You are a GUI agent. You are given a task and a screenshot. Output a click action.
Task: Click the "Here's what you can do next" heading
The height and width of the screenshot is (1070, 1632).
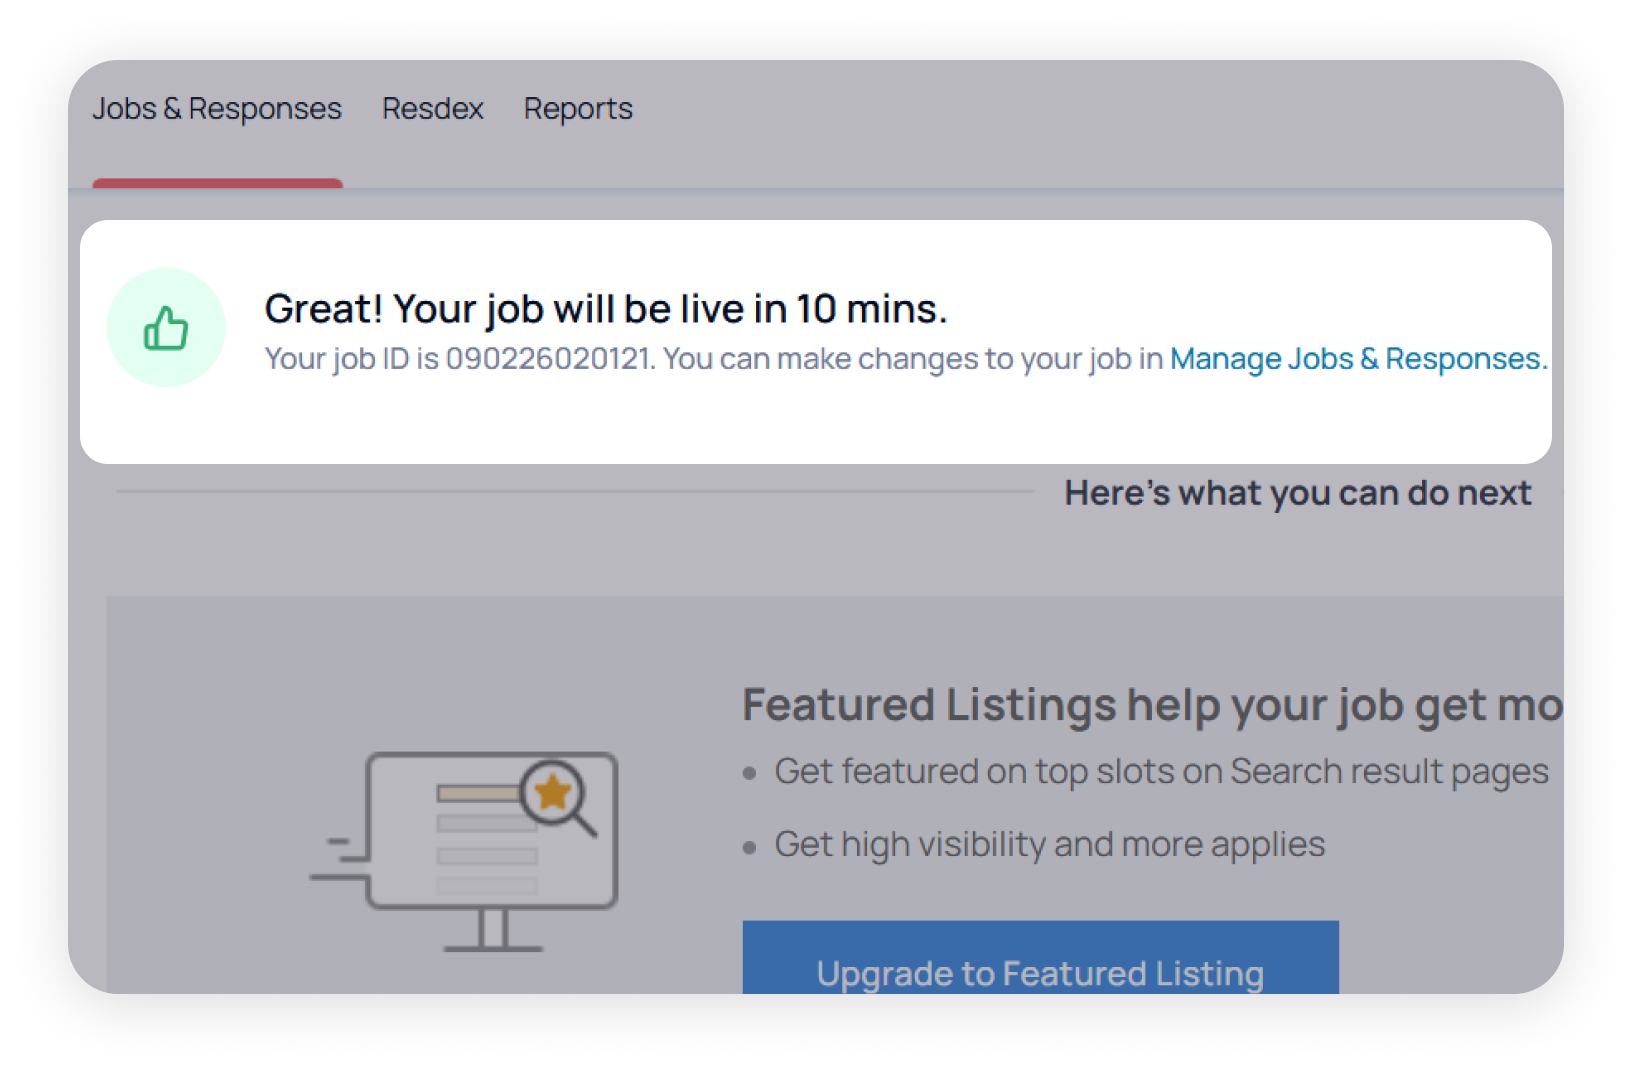[1297, 493]
